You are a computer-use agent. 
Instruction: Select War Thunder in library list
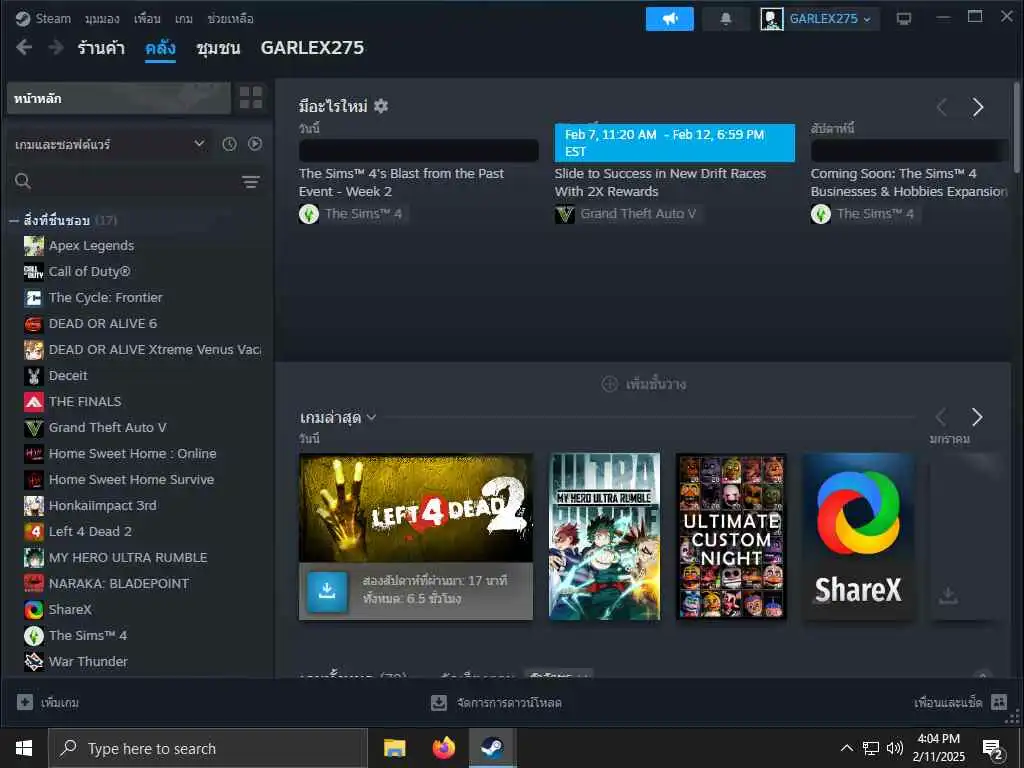tap(88, 662)
